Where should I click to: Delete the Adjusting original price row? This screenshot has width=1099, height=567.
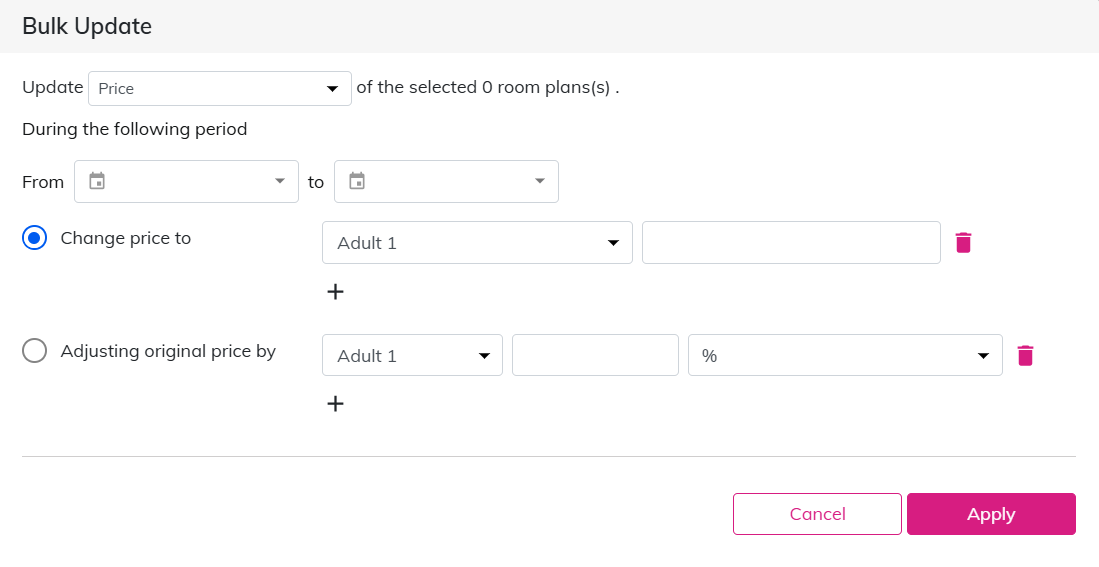(x=1025, y=355)
